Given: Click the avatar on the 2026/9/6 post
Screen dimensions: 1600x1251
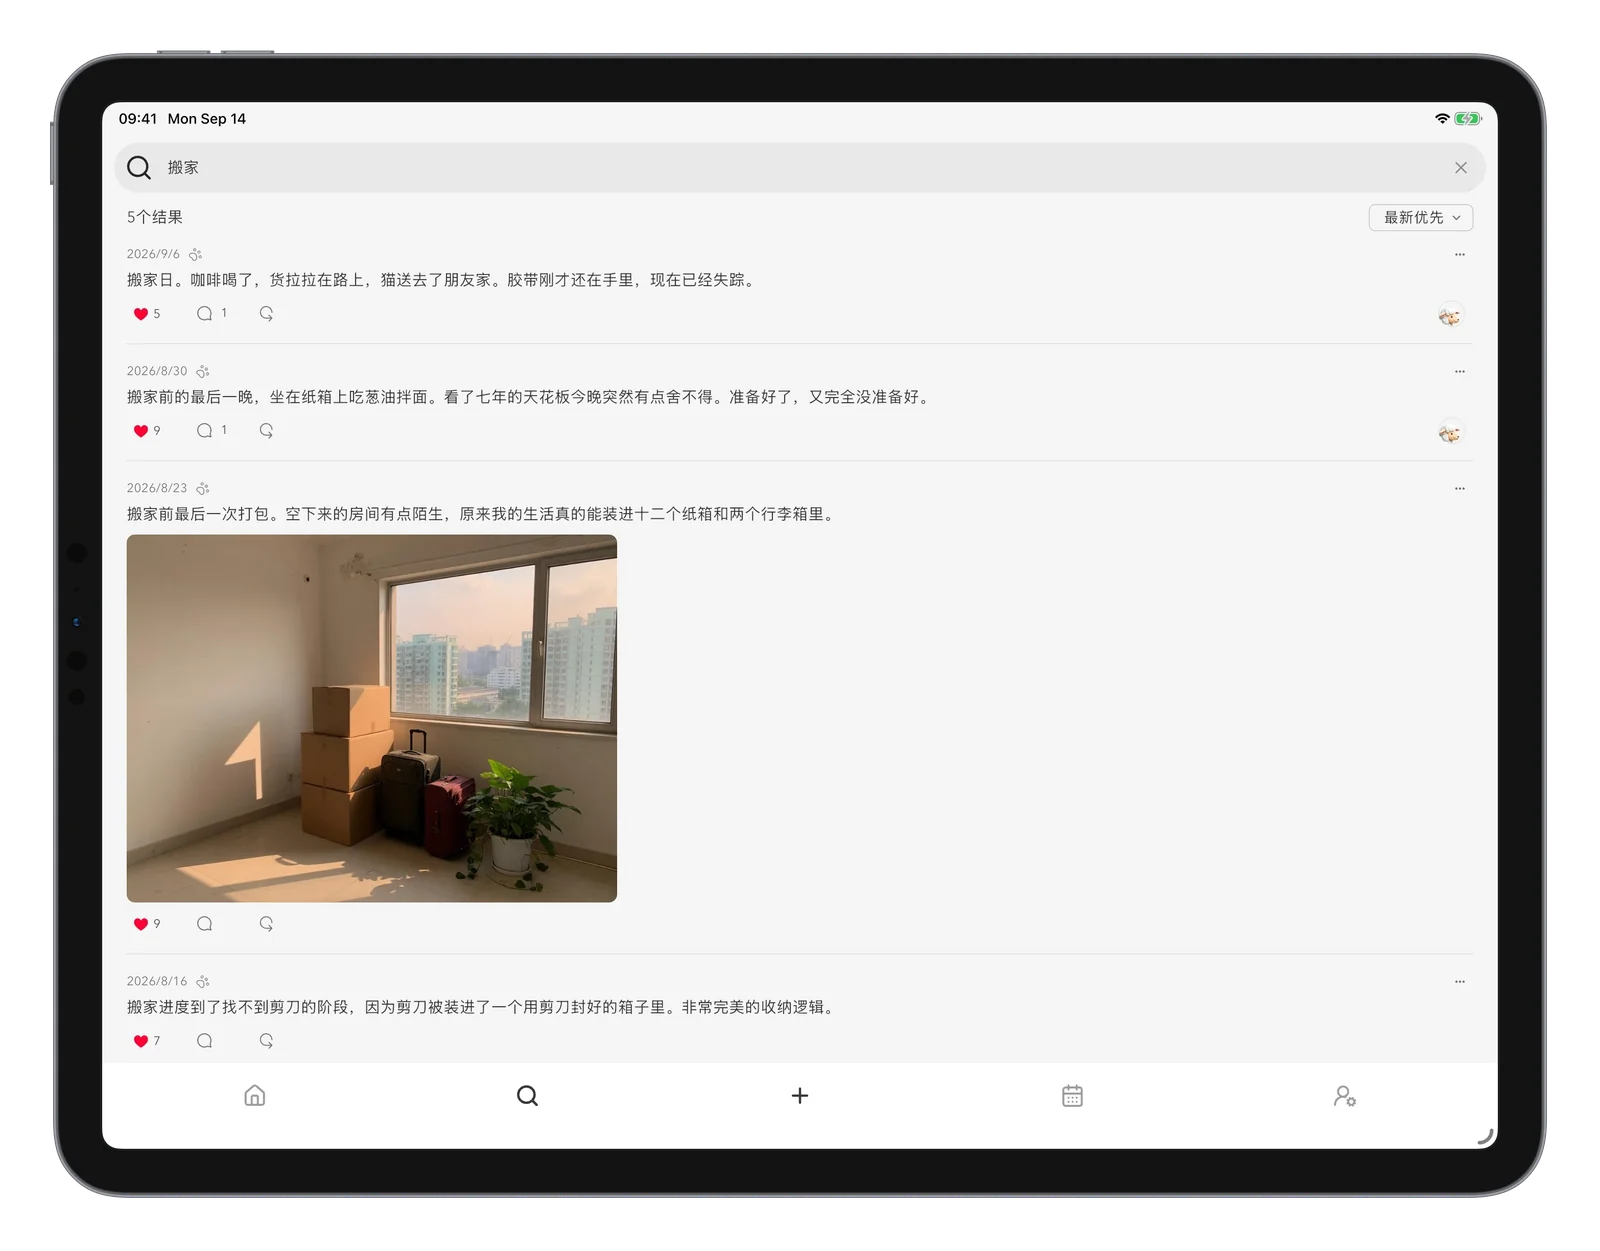Looking at the screenshot, I should 1449,316.
